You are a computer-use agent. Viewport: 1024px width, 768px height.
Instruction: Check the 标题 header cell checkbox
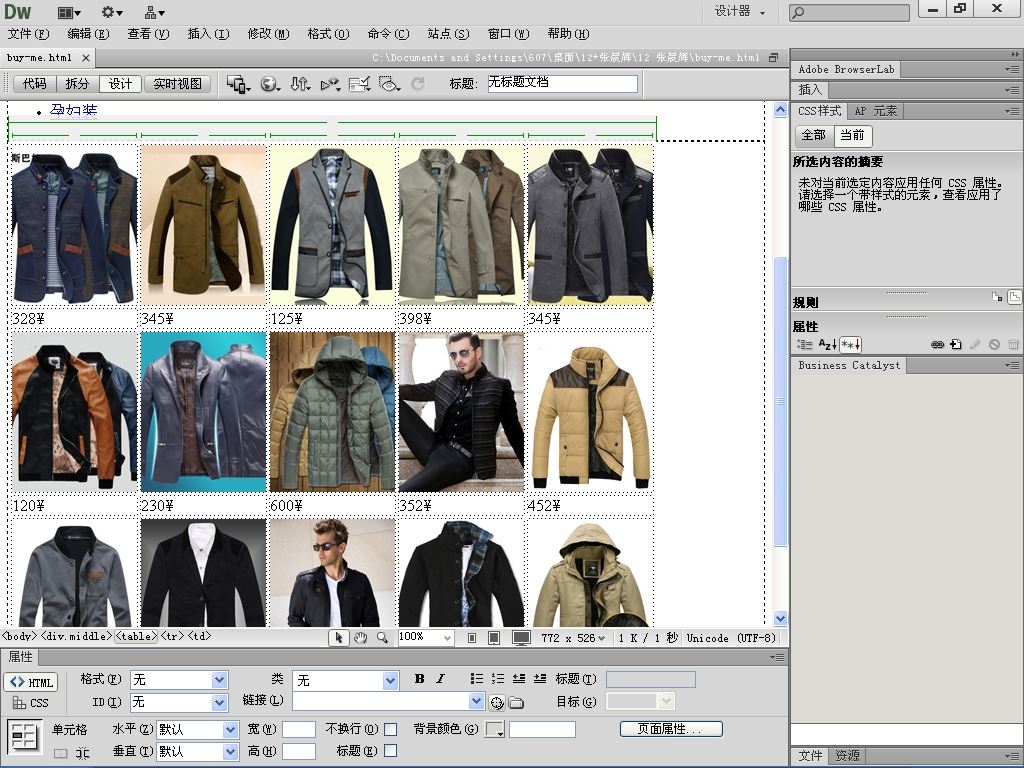pyautogui.click(x=391, y=750)
